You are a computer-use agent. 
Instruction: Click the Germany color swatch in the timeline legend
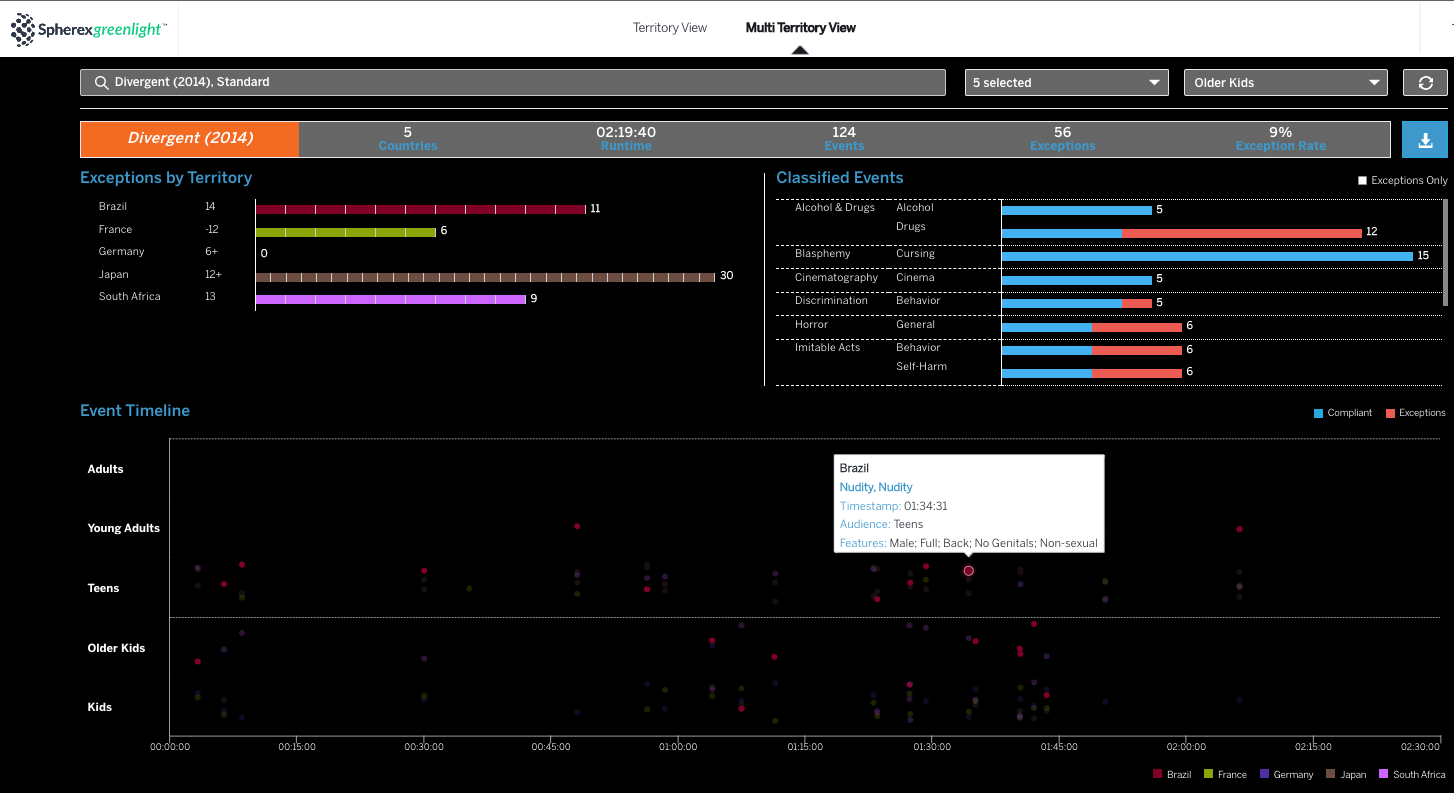click(x=1265, y=774)
